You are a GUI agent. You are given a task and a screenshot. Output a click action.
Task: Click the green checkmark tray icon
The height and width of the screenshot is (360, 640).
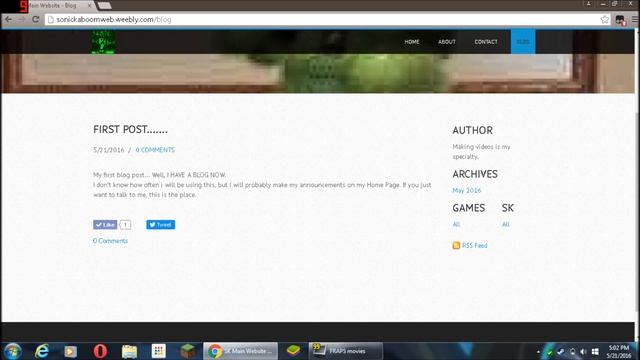(549, 352)
